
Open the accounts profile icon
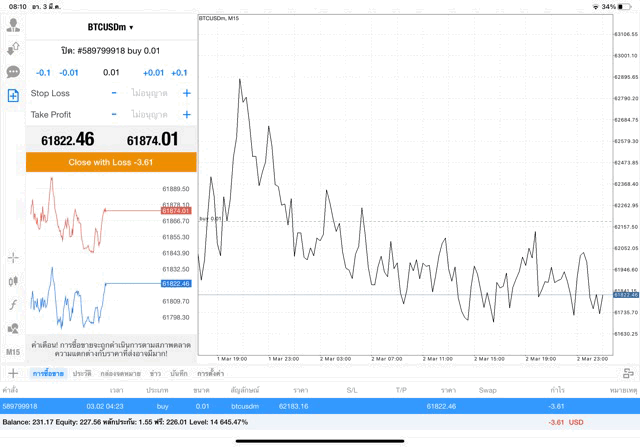(x=13, y=24)
